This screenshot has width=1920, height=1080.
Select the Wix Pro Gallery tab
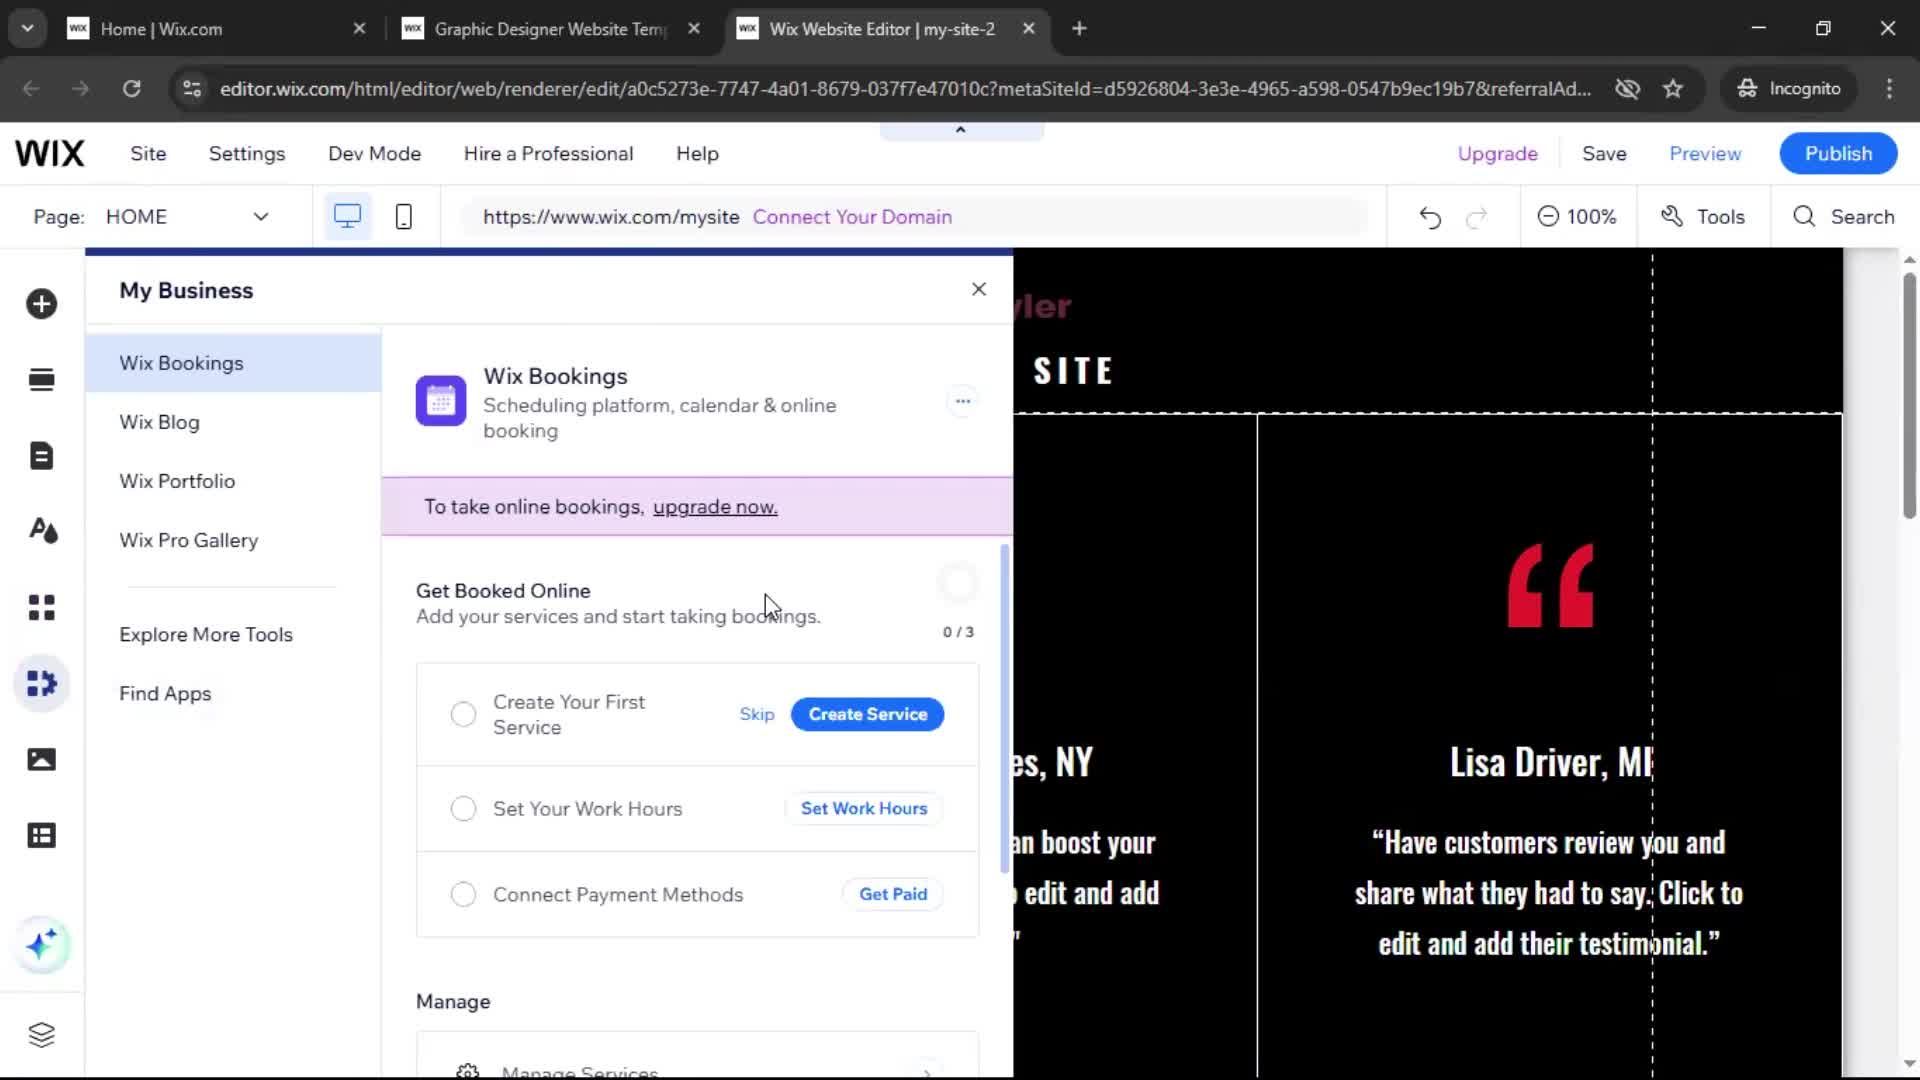coord(233,540)
